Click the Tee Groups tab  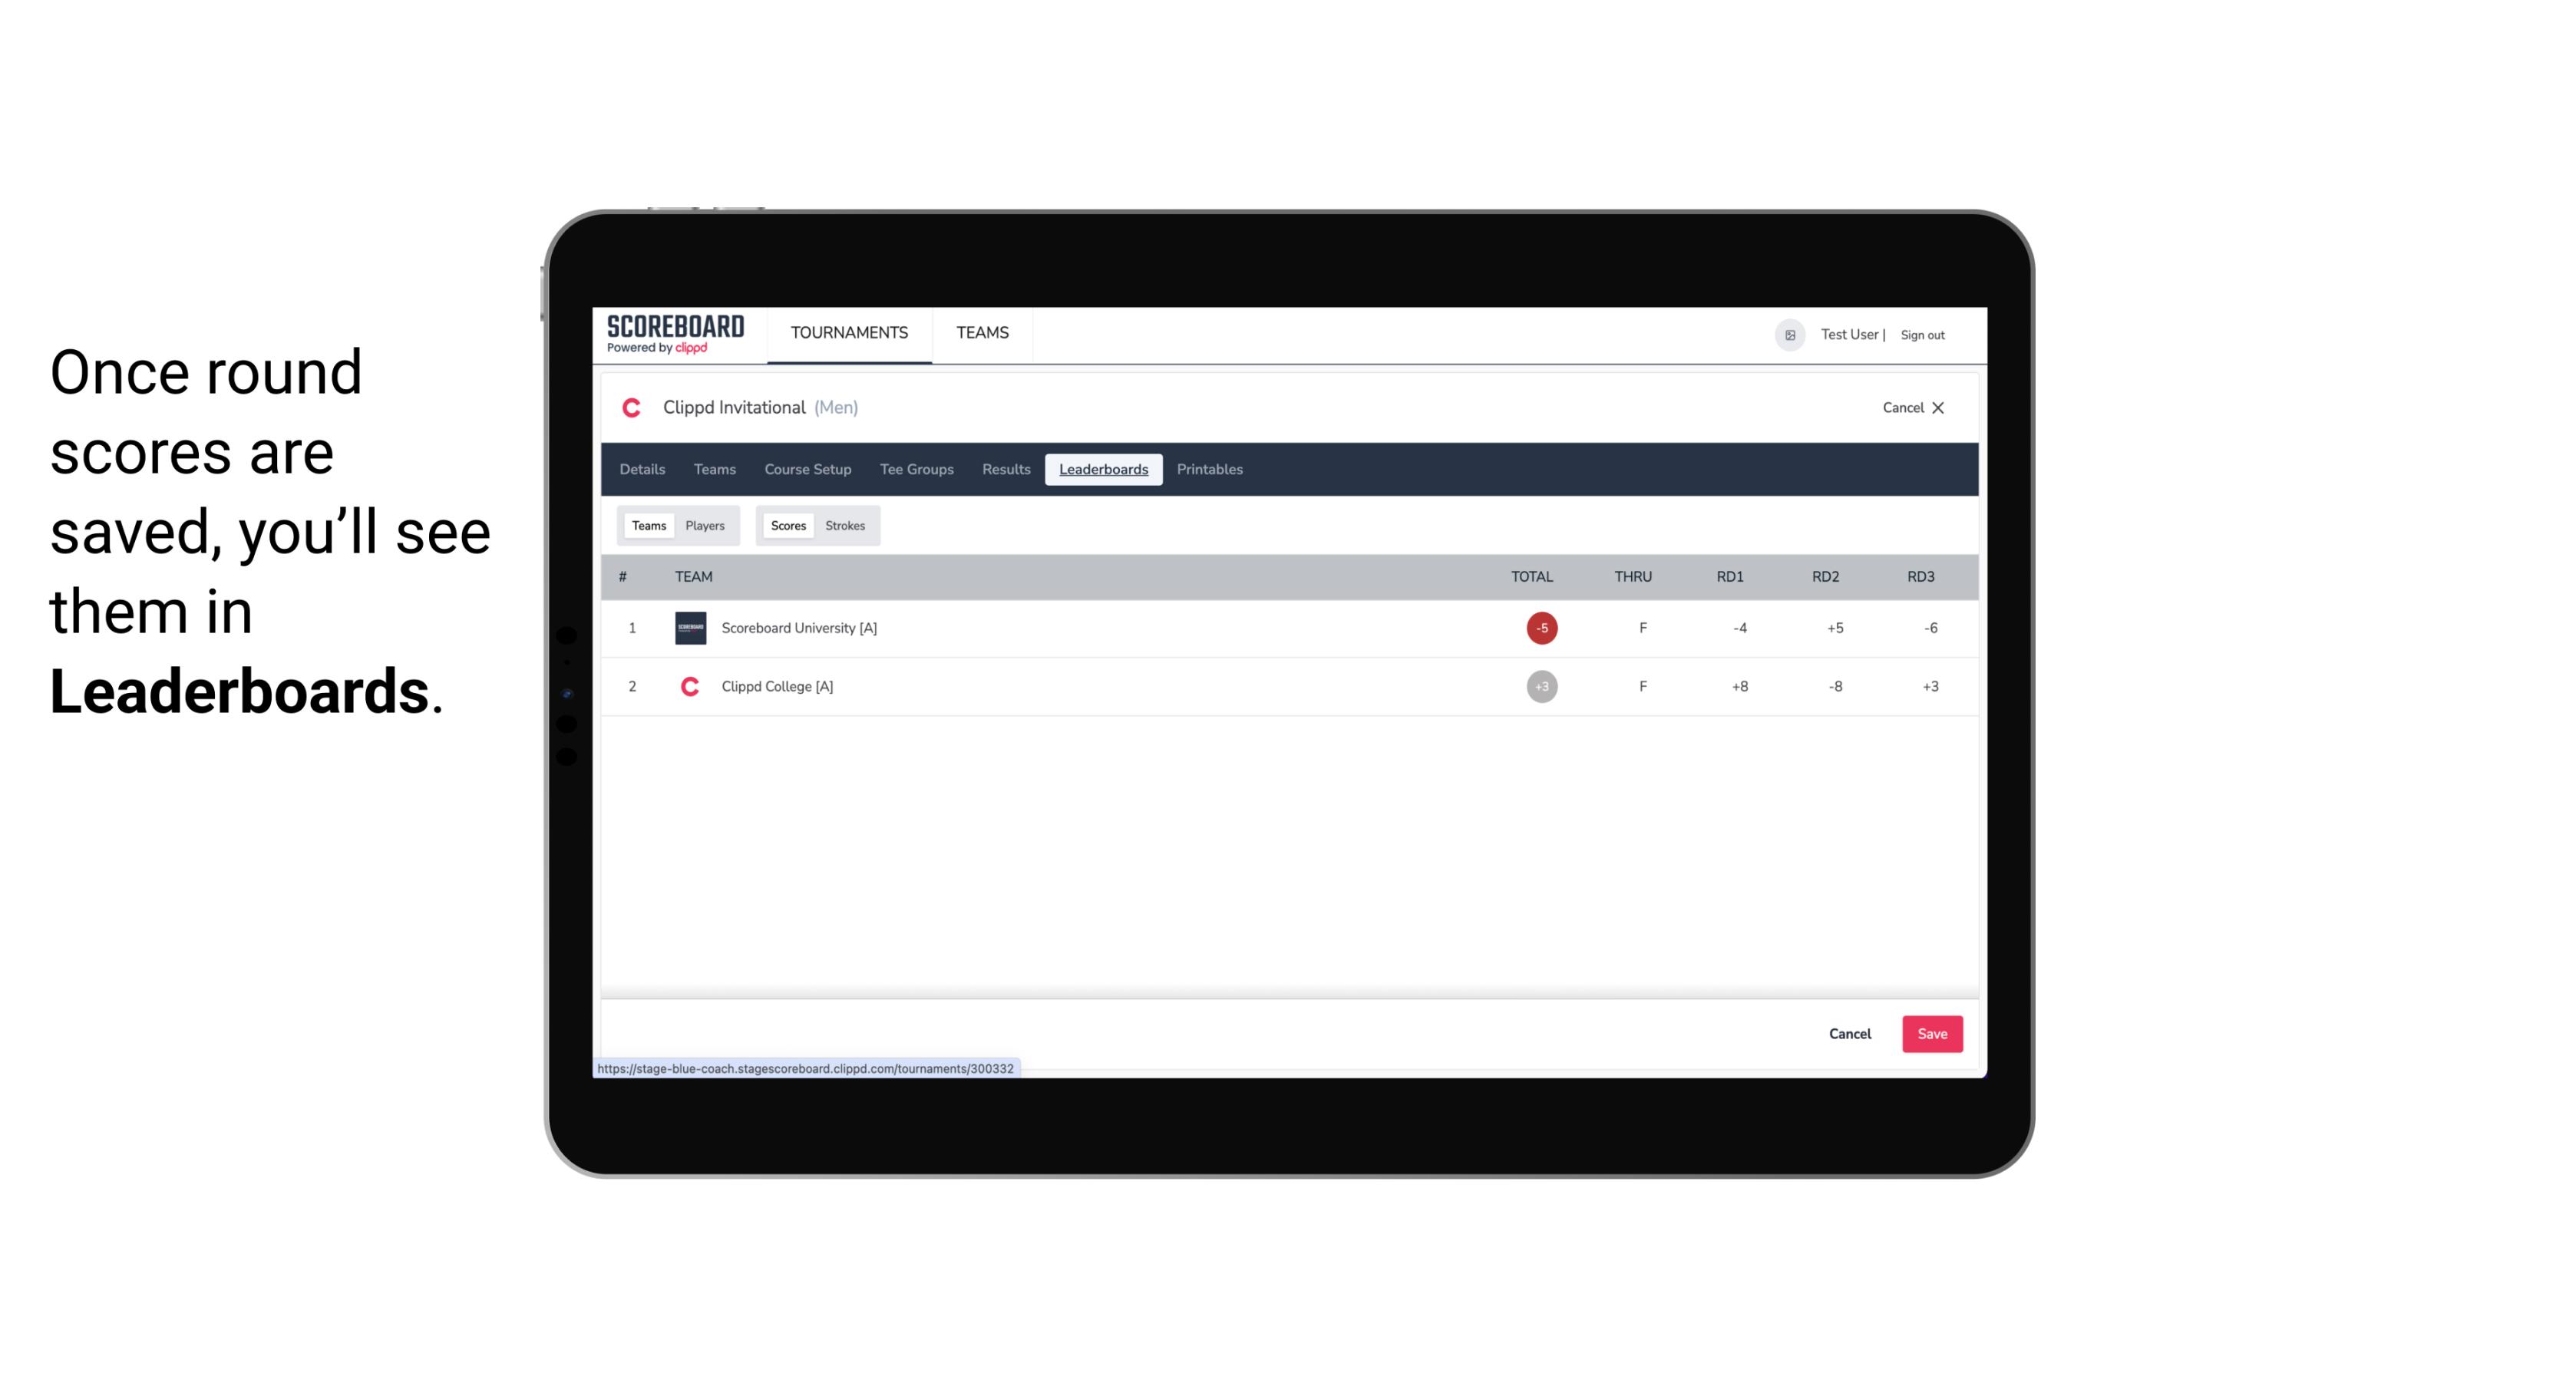tap(915, 470)
